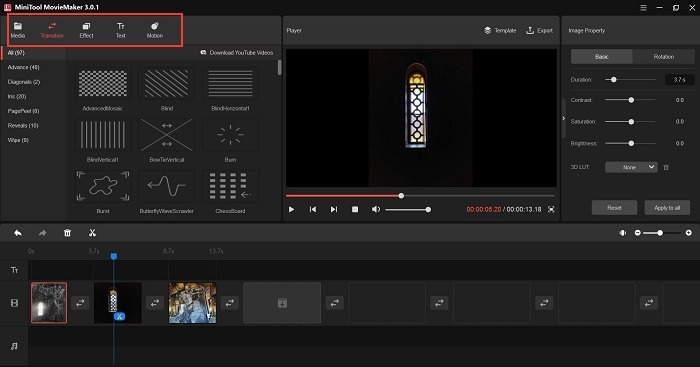This screenshot has width=700, height=367.
Task: Delete the selected clip from the timeline
Action: pyautogui.click(x=67, y=233)
